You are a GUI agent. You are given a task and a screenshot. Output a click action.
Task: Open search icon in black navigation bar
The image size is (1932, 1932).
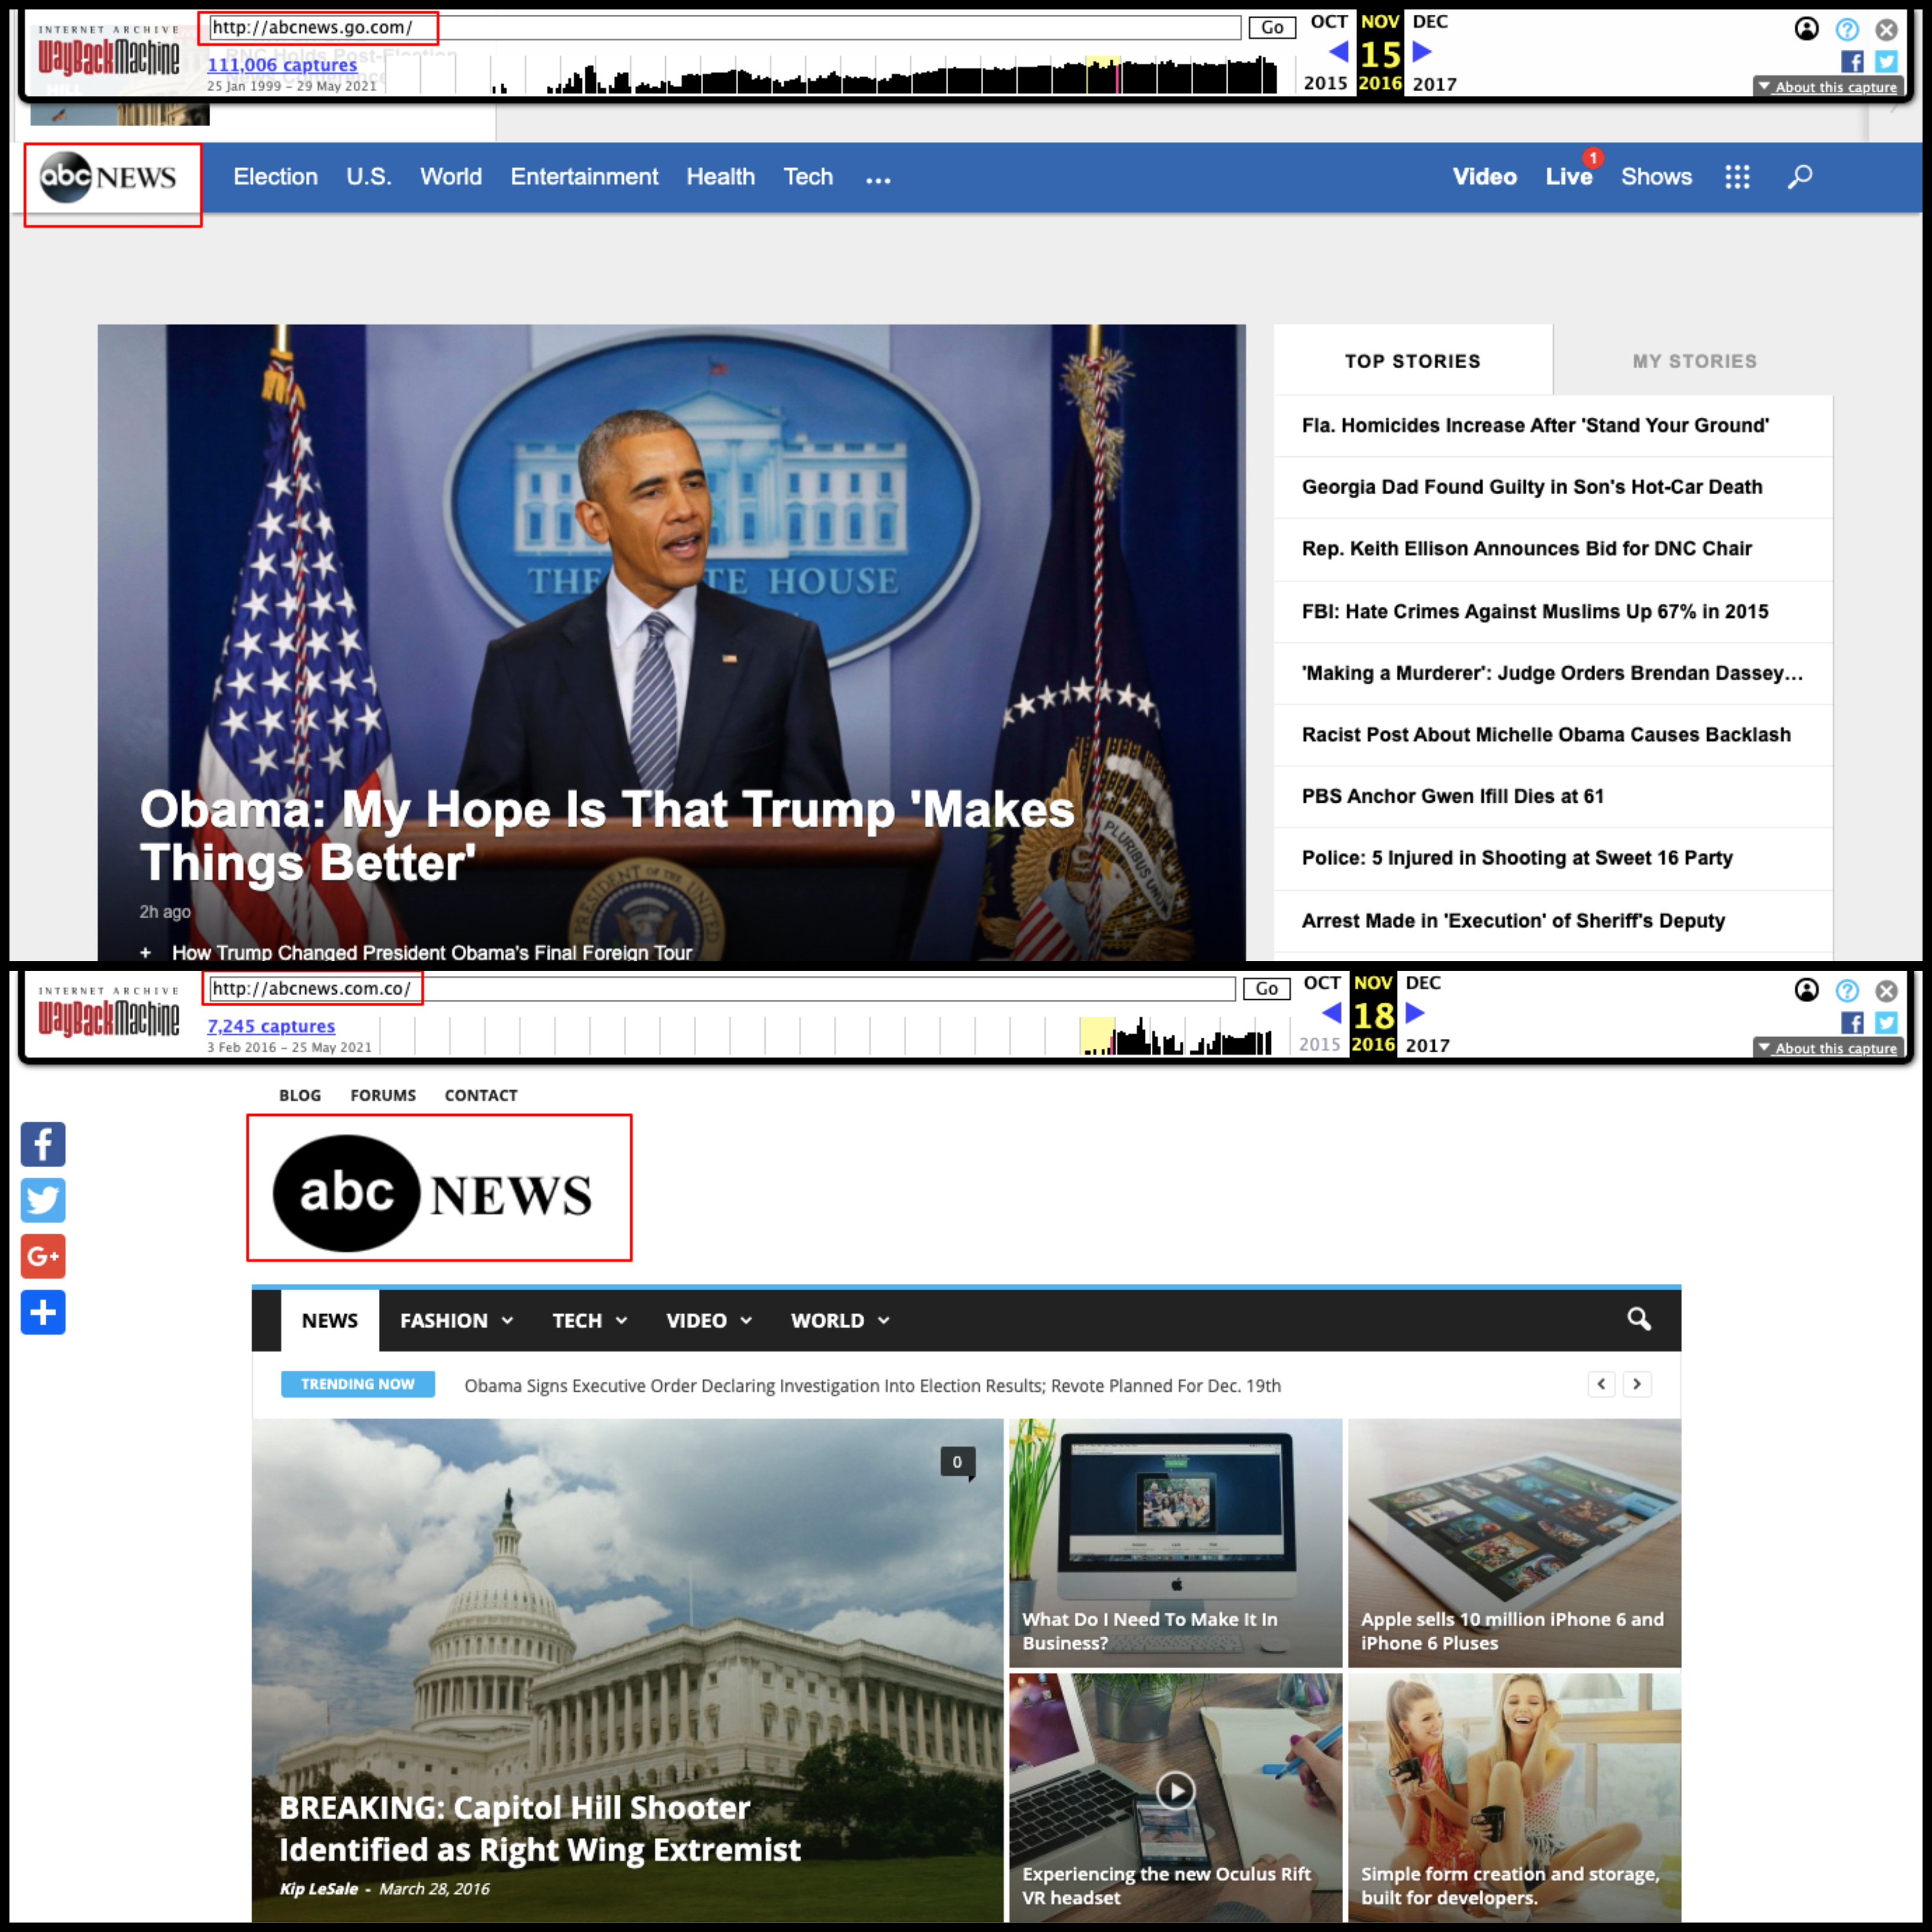pos(1638,1319)
